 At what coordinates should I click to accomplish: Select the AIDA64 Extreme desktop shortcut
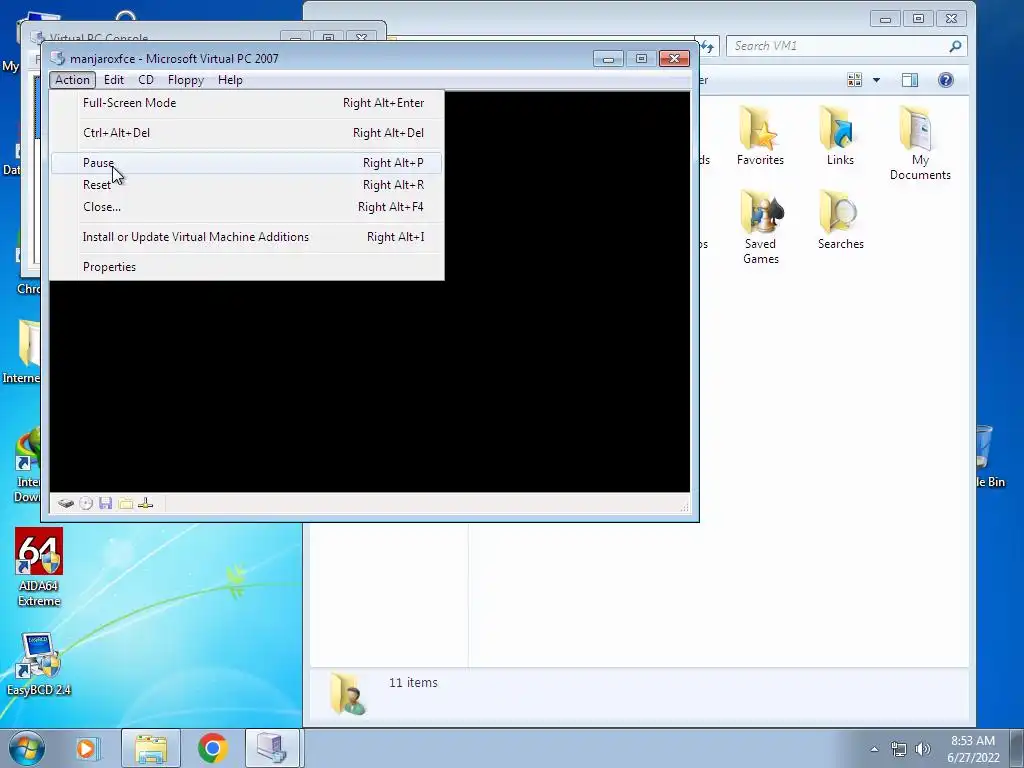[39, 568]
